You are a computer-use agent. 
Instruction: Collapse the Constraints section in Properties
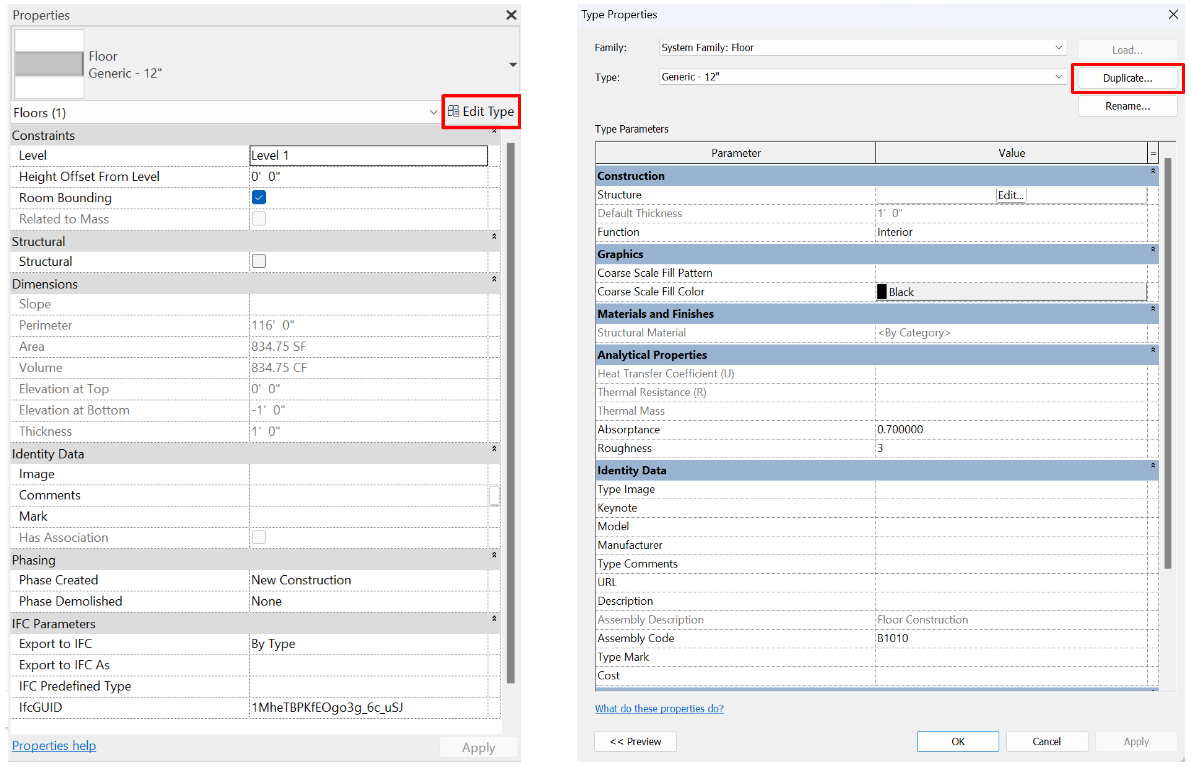pos(494,132)
